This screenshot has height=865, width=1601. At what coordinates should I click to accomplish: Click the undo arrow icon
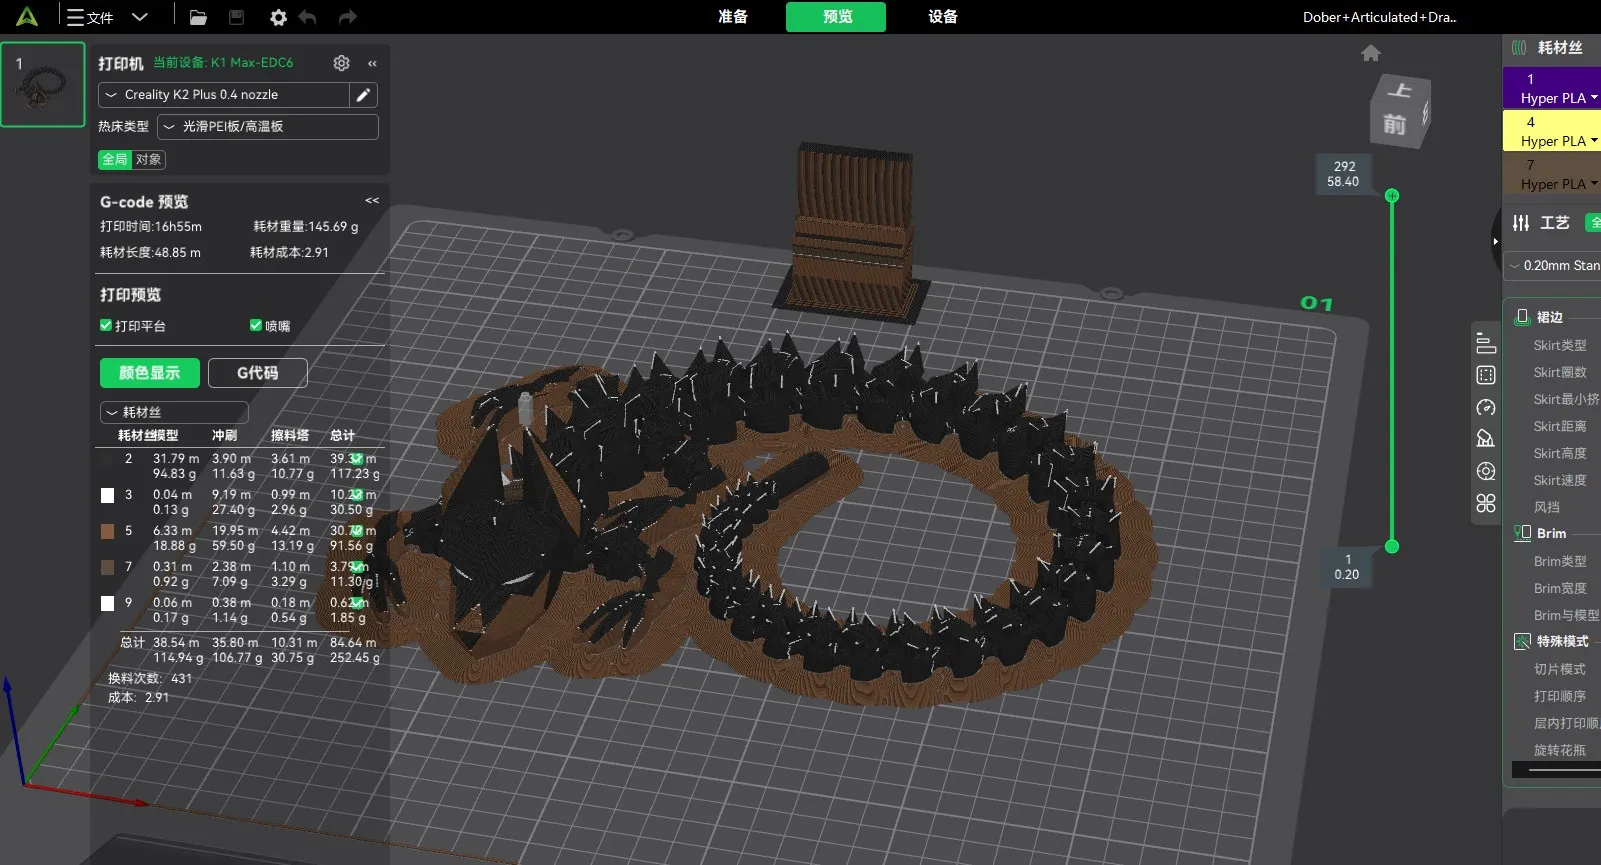(x=308, y=17)
